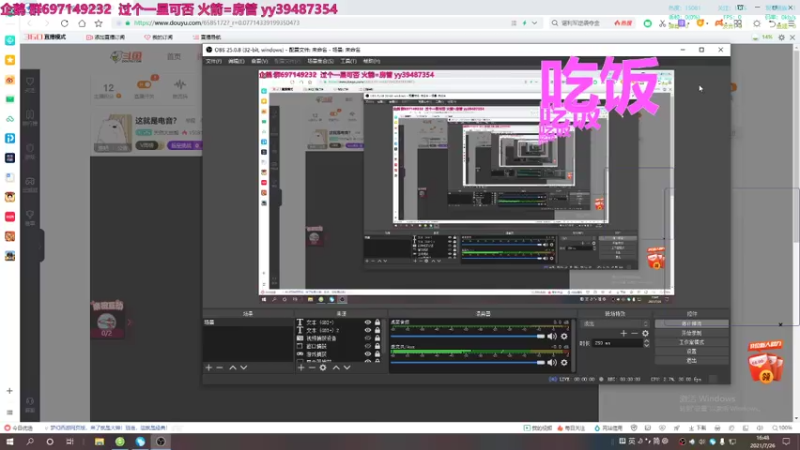Click the highlighted streaming button in OBS controls
Image resolution: width=800 pixels, height=450 pixels.
(691, 323)
